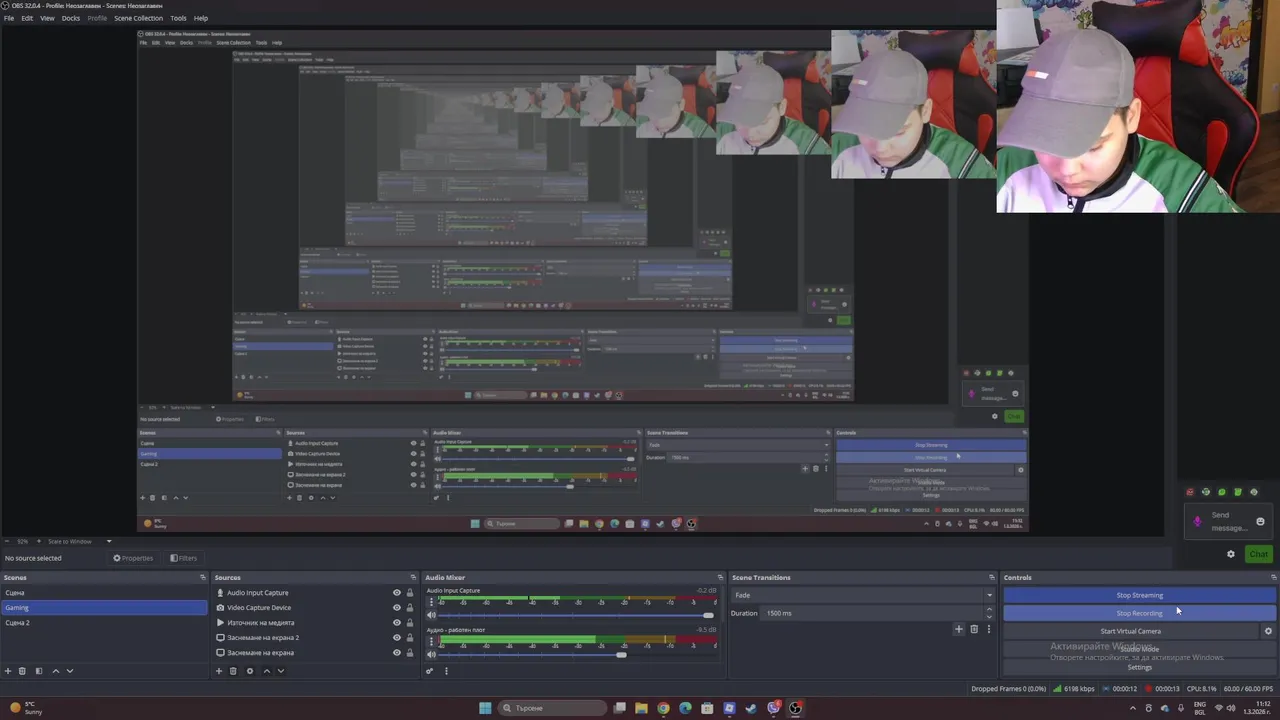Undock the Sources panel
1280x720 pixels.
tap(413, 577)
